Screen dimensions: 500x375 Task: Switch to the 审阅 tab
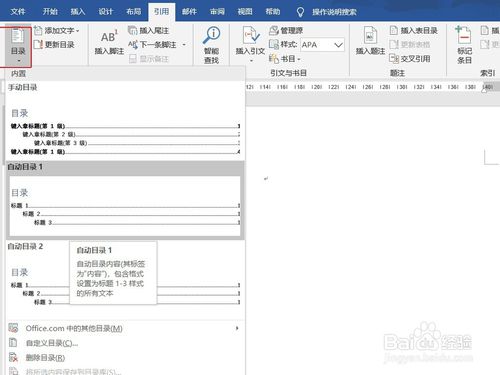(217, 12)
